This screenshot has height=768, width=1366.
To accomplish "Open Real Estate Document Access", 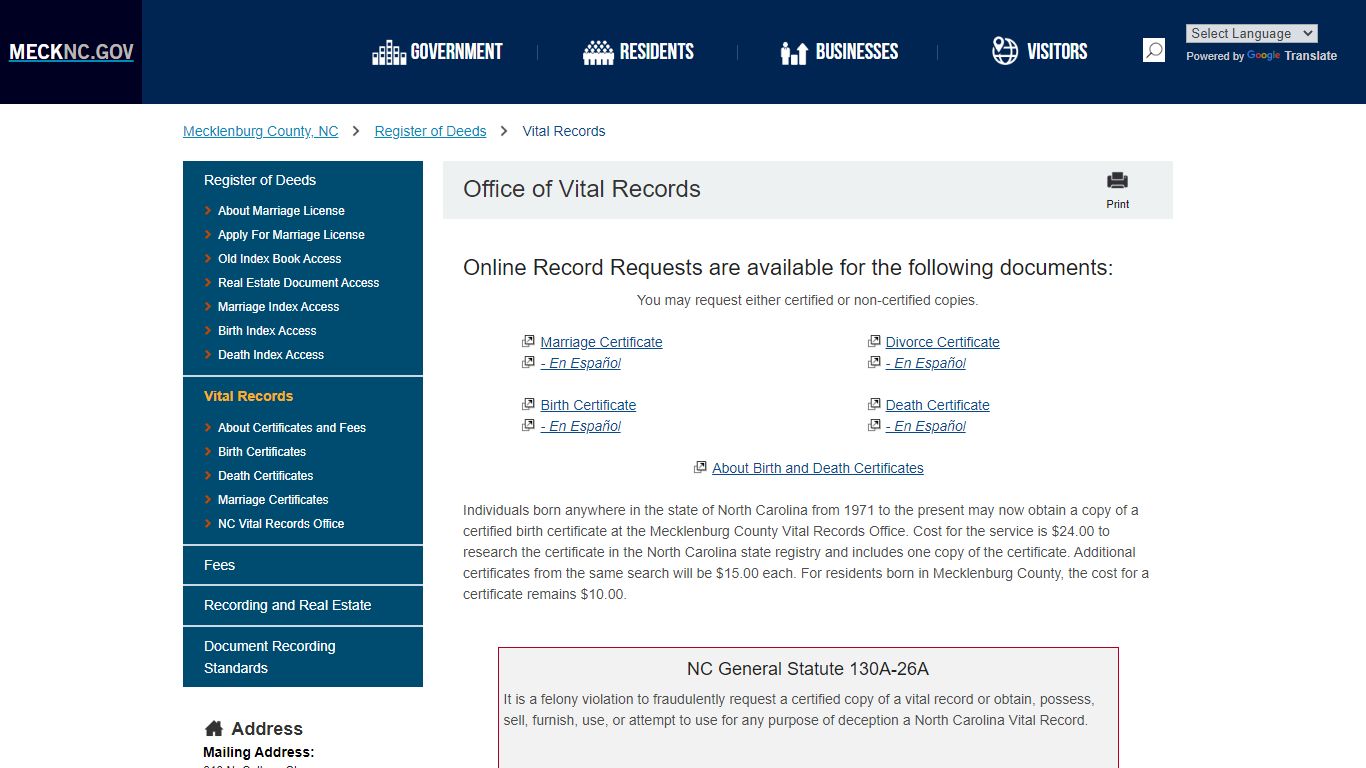I will (299, 283).
